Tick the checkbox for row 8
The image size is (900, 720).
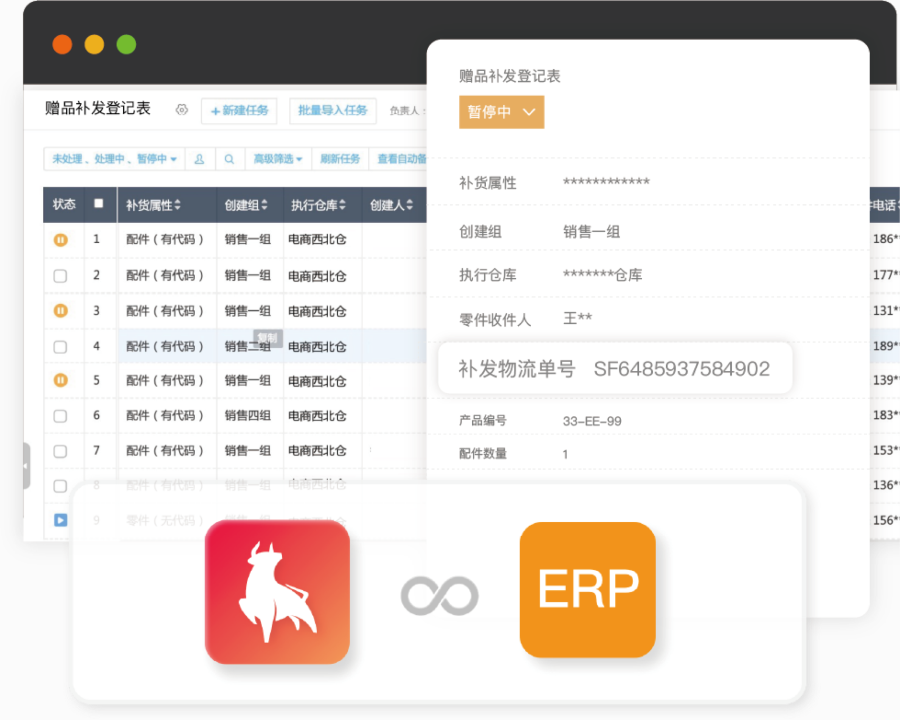click(60, 486)
